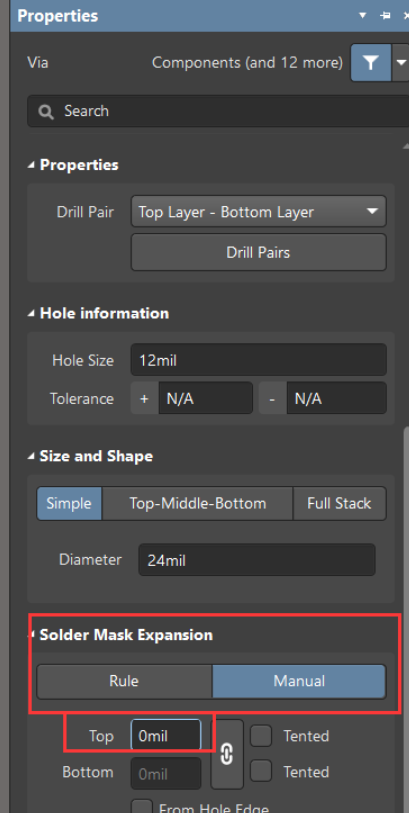The image size is (409, 813).
Task: Switch to Top-Middle-Bottom mode
Action: [198, 503]
